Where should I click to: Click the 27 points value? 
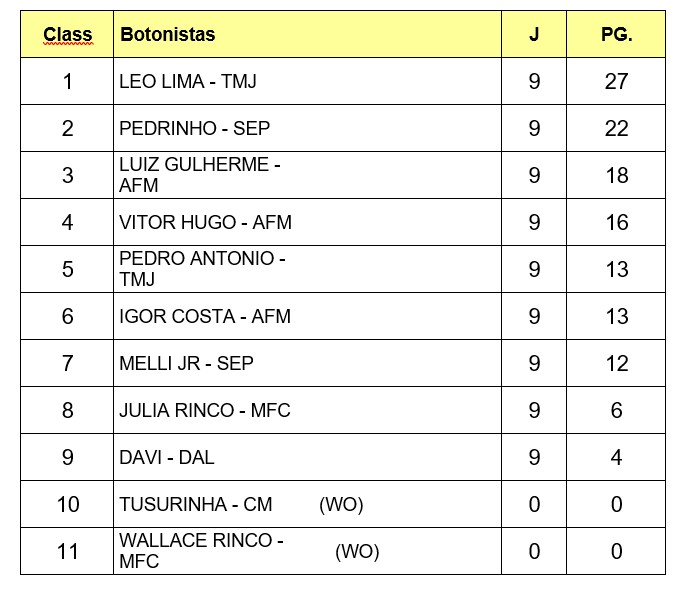pyautogui.click(x=616, y=82)
